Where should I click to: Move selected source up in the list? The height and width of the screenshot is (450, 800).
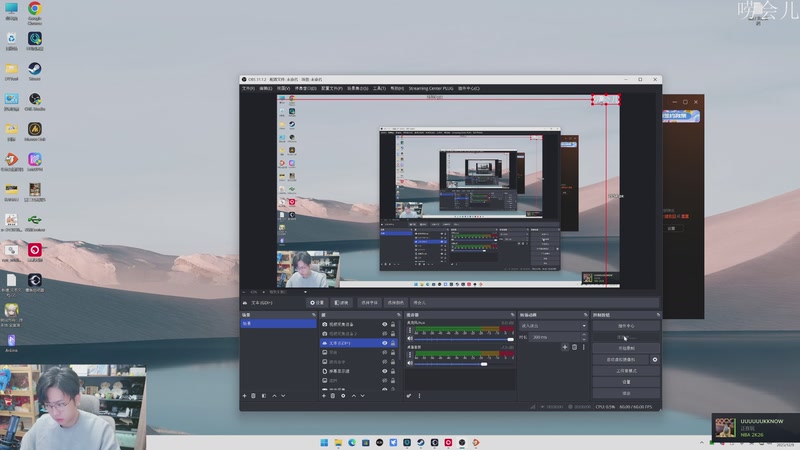(354, 396)
